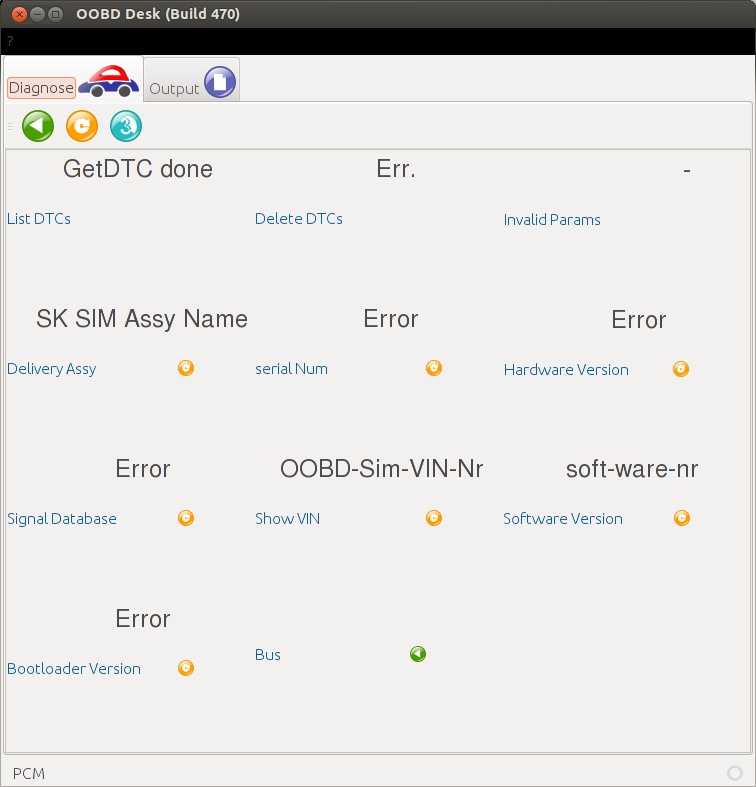The height and width of the screenshot is (787, 756).
Task: Click the status circle in bottom bar
Action: point(734,773)
